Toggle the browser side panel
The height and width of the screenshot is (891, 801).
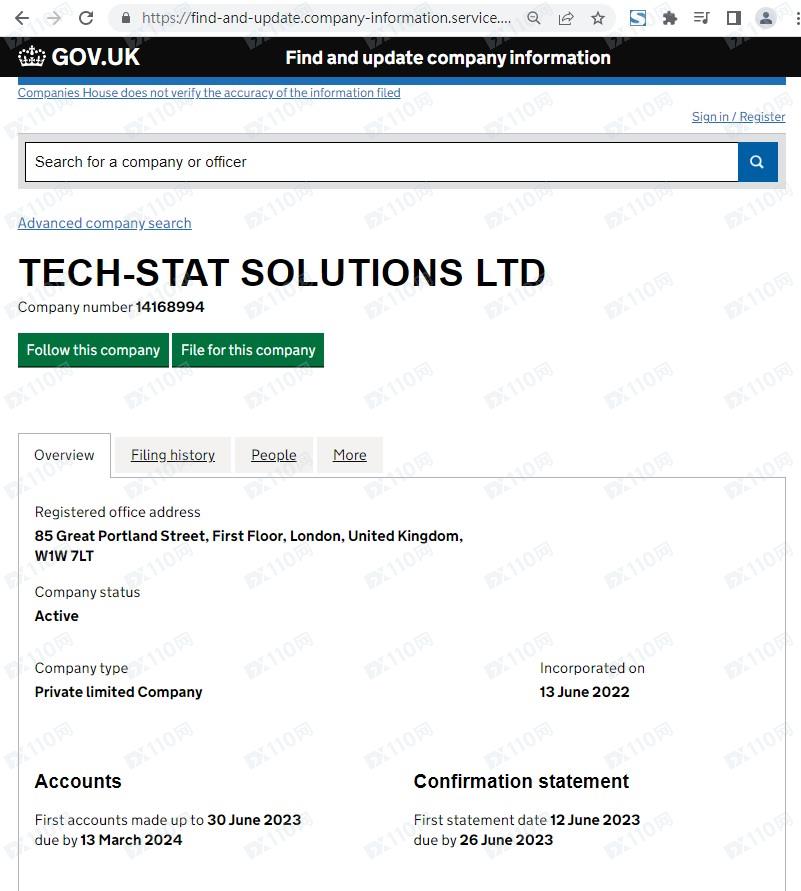click(733, 18)
